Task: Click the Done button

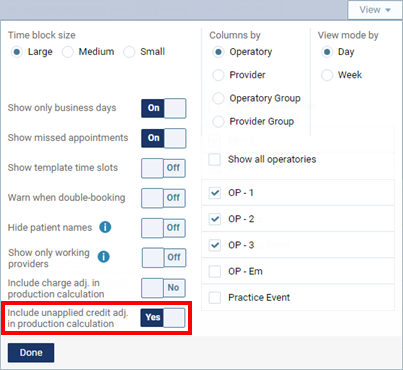Action: pos(31,353)
